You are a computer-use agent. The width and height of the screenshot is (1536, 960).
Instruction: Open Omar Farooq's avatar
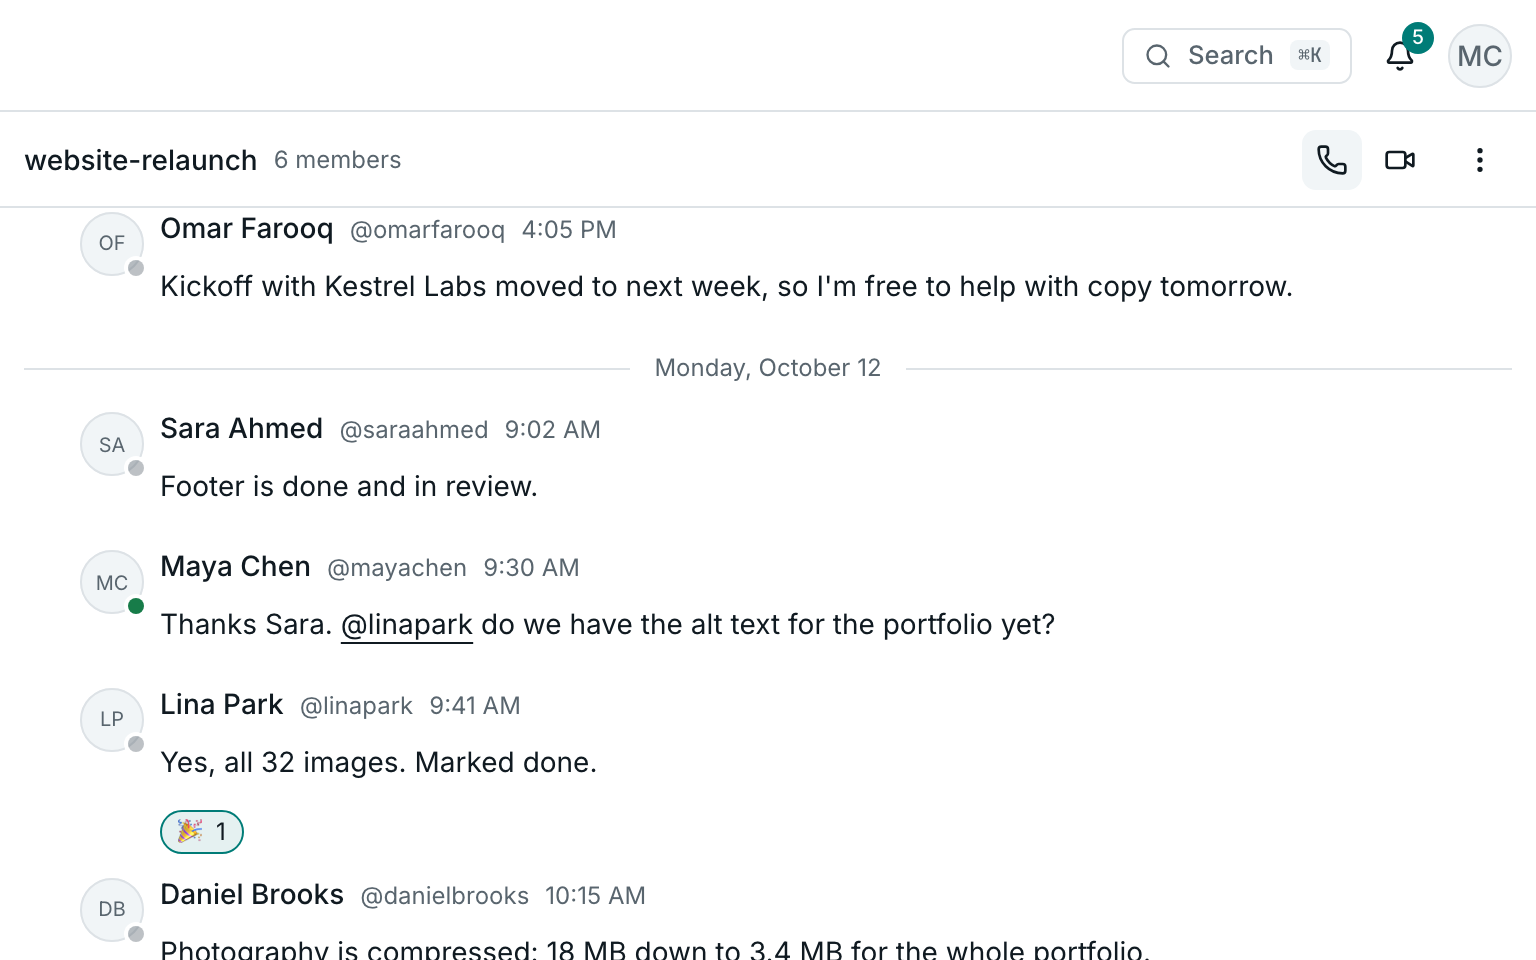(x=112, y=244)
